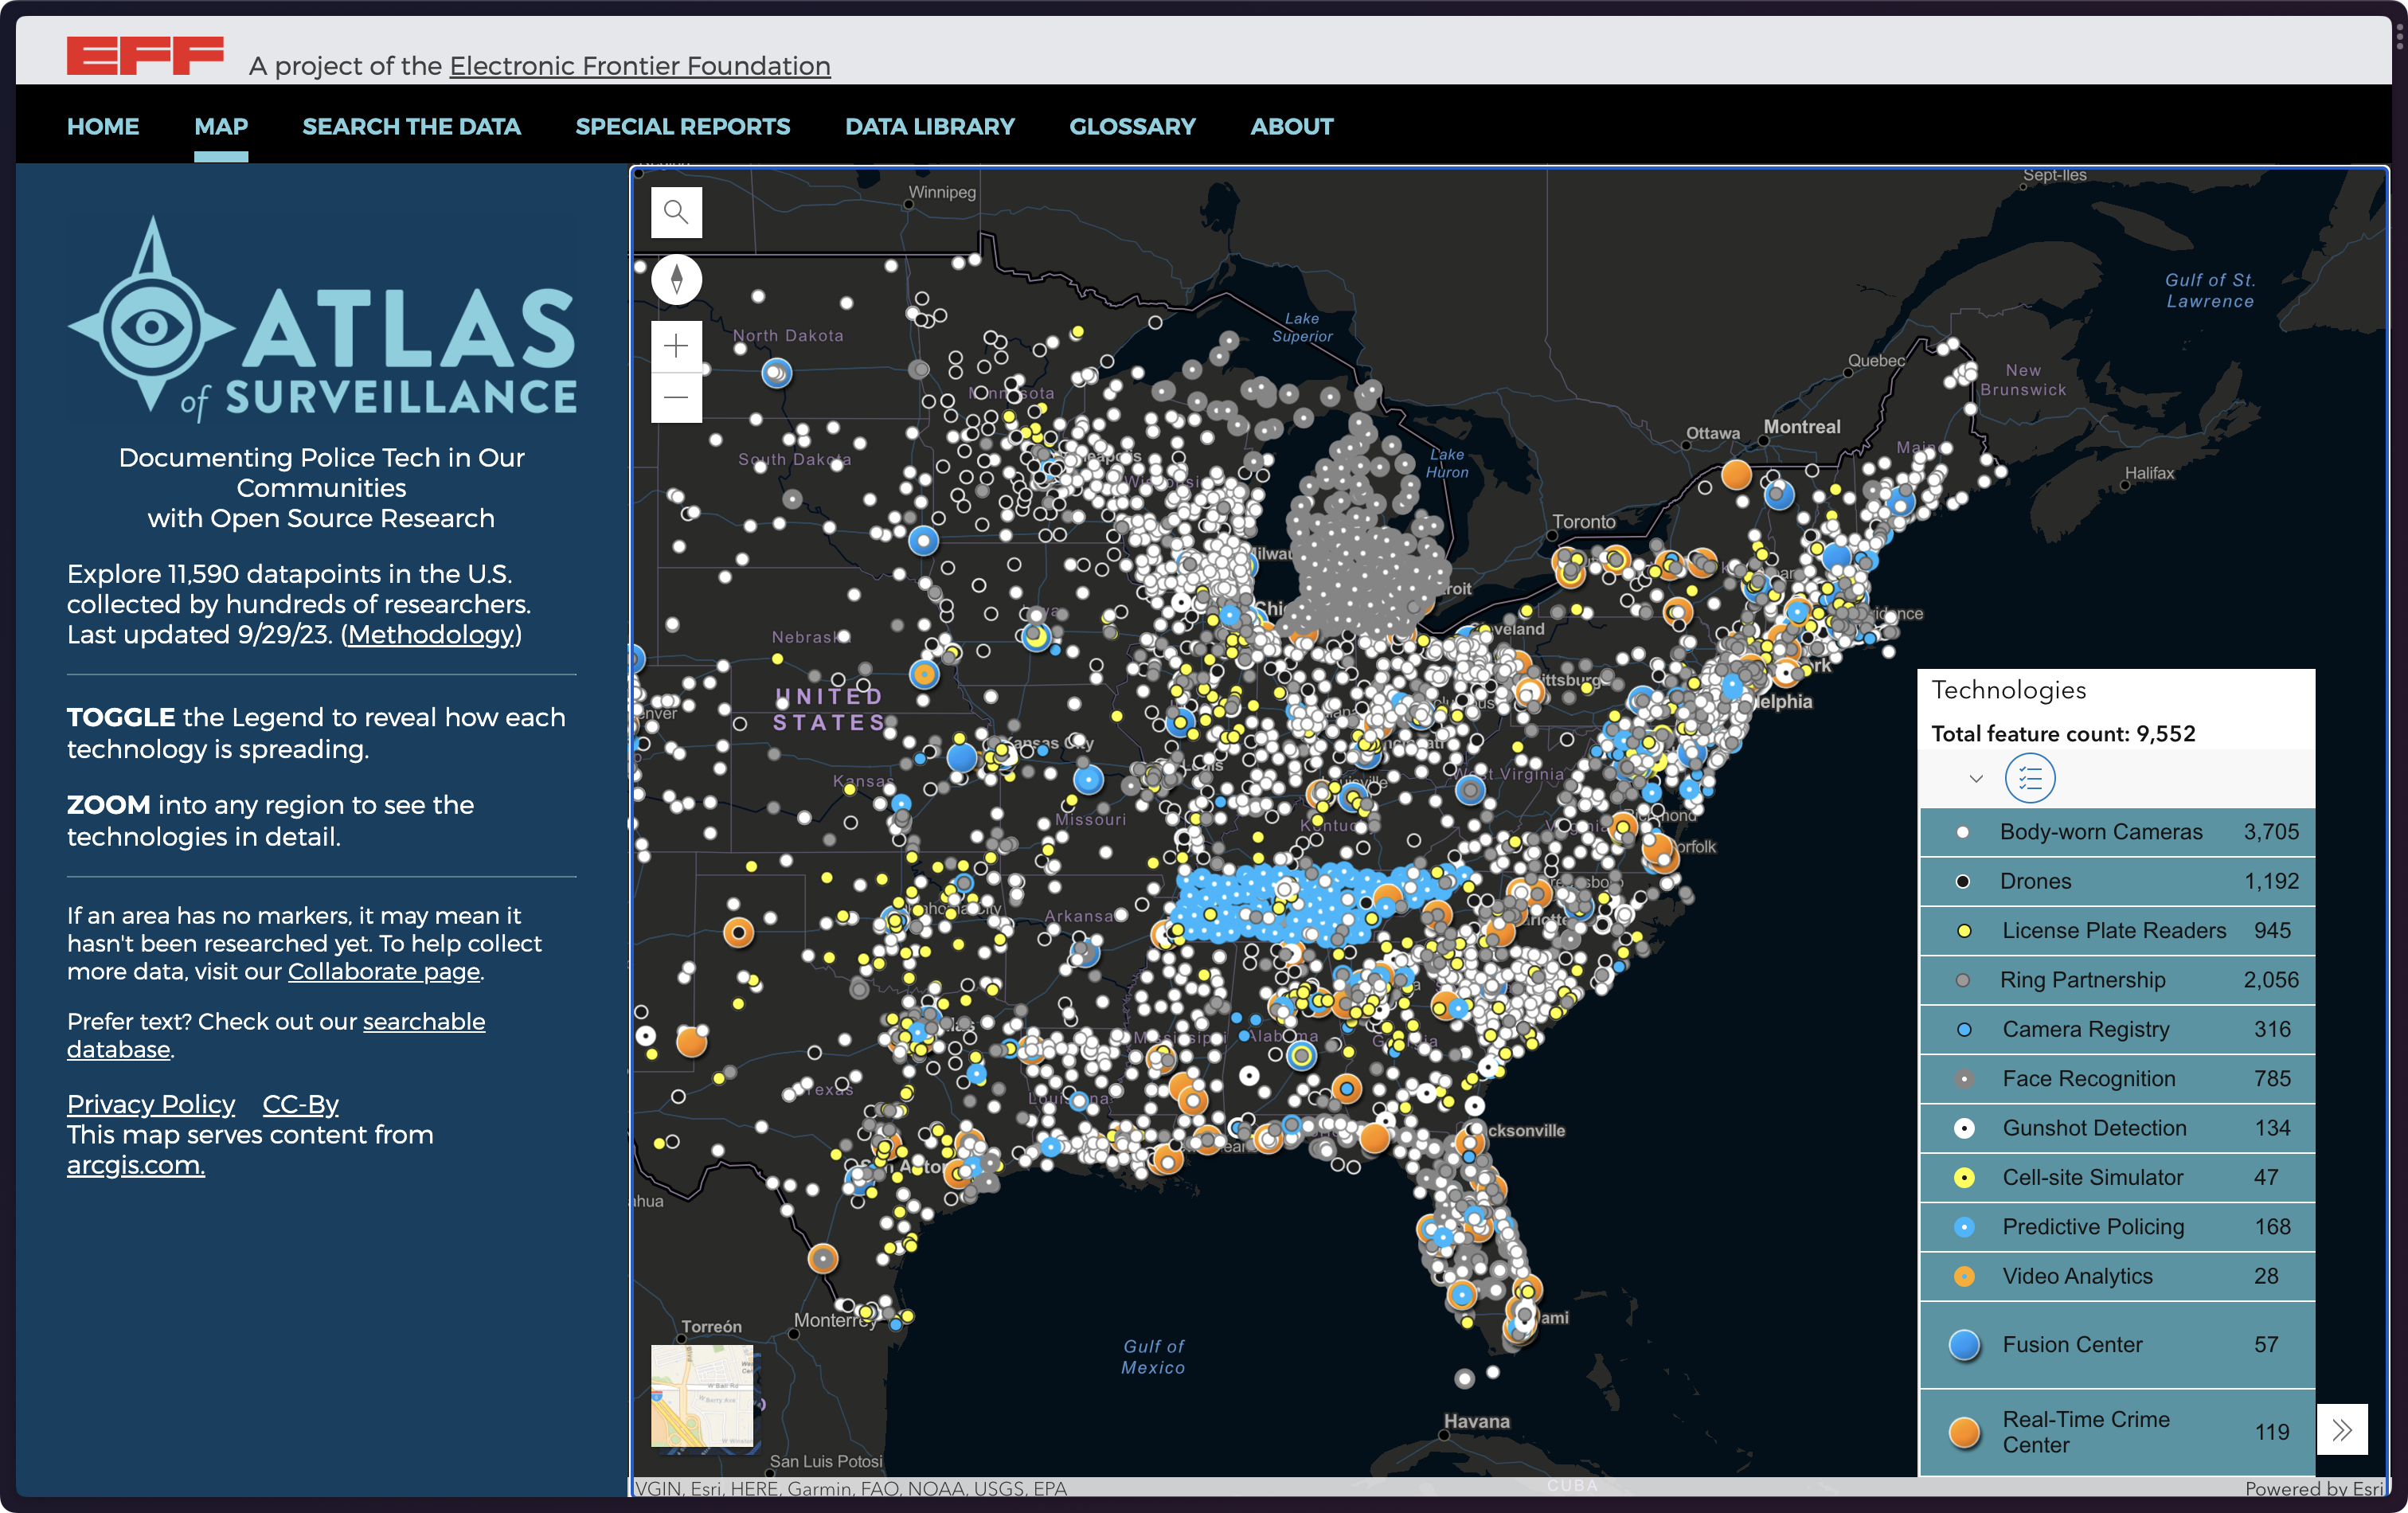Click the legend list icon in Technologies panel
Screen dimensions: 2408x1513
[2029, 778]
